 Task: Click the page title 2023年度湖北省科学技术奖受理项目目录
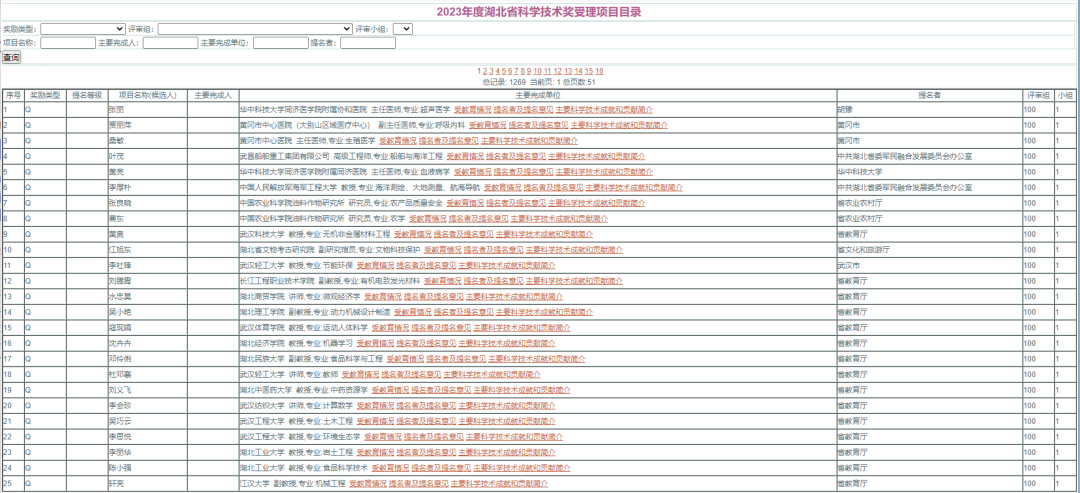[x=539, y=12]
